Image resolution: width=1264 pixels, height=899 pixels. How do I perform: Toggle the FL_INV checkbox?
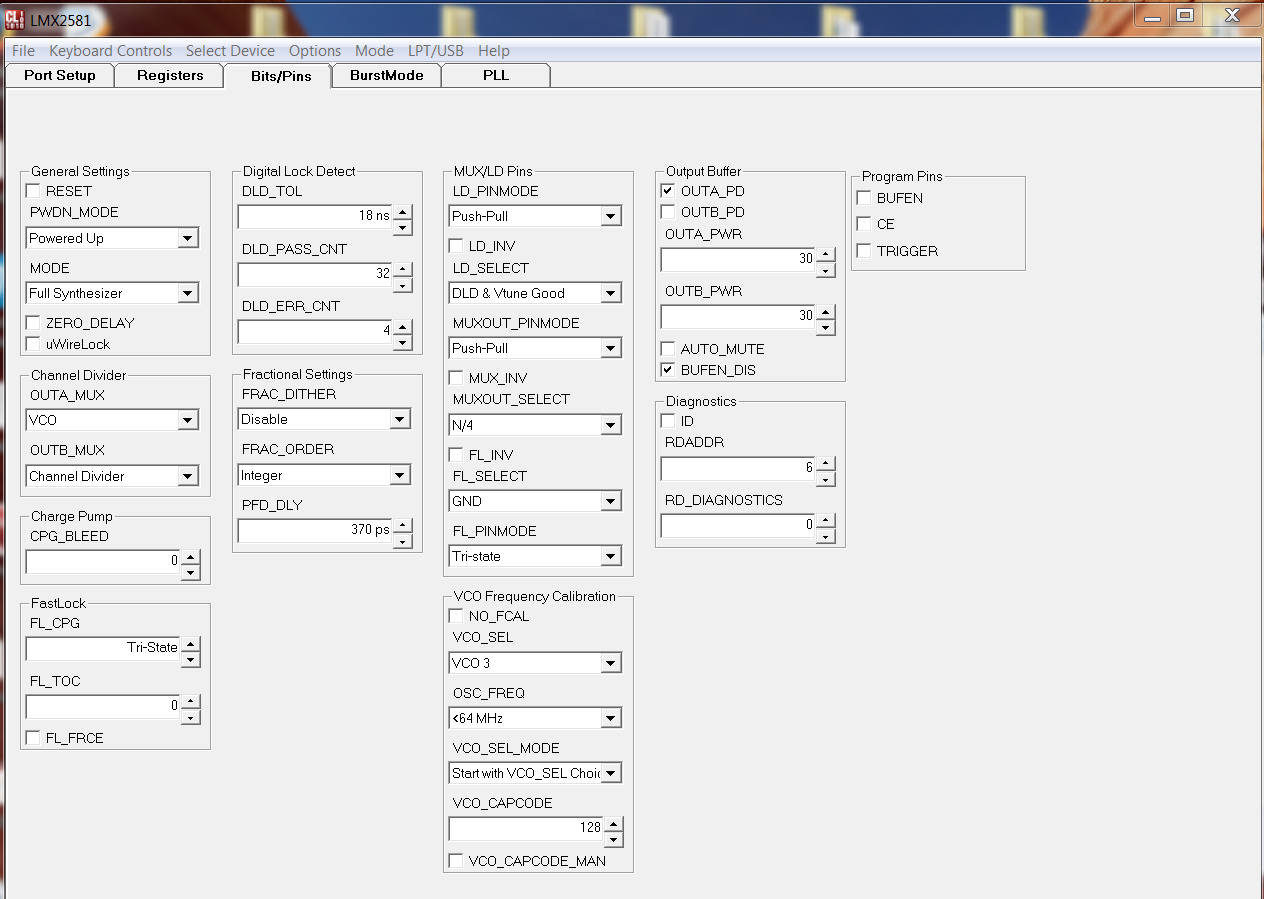[456, 455]
